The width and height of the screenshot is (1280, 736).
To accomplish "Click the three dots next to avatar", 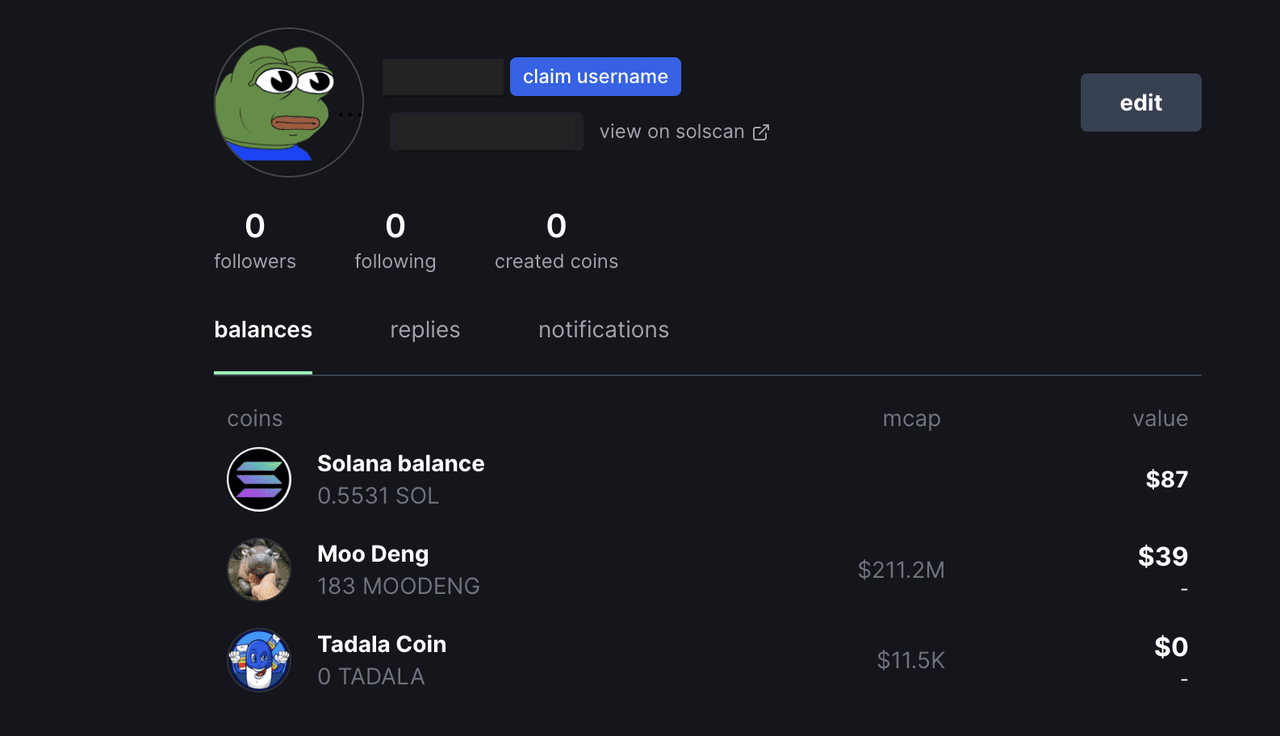I will (349, 115).
